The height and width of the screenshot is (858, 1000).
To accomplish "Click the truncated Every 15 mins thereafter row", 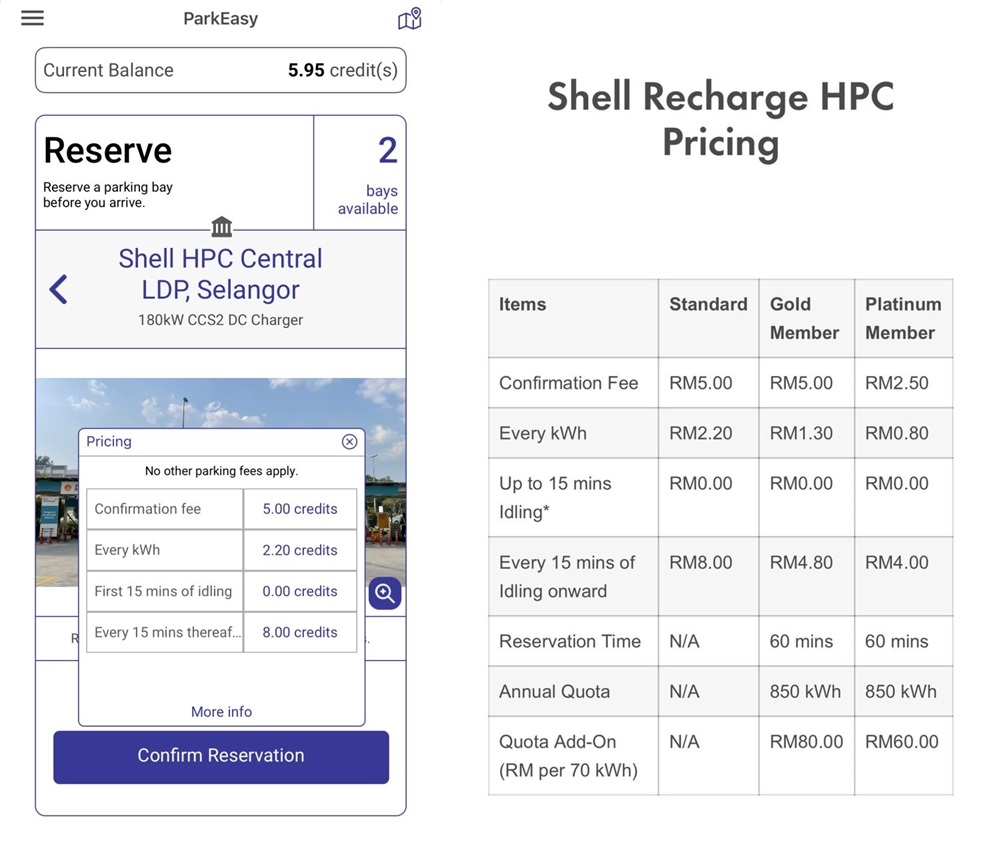I will 163,632.
